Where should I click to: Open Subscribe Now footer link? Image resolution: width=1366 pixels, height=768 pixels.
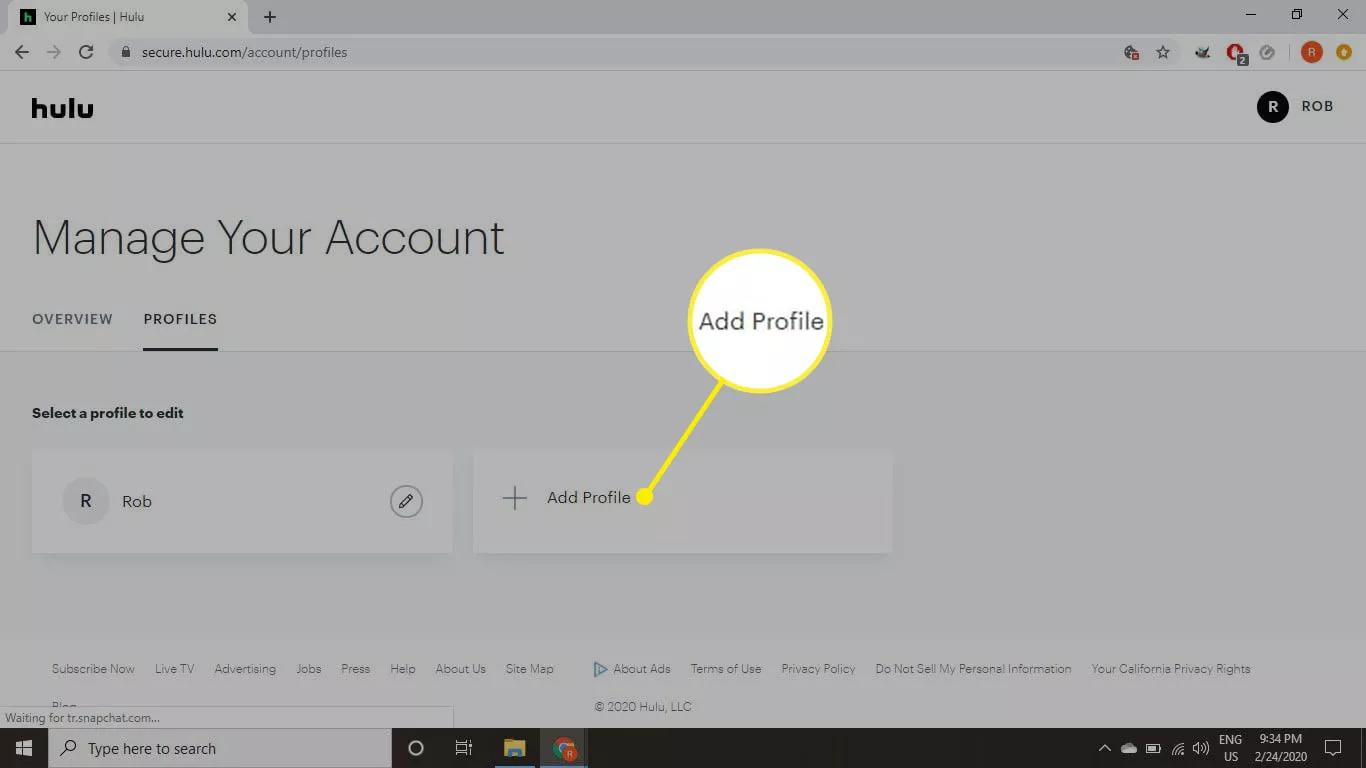click(x=93, y=669)
